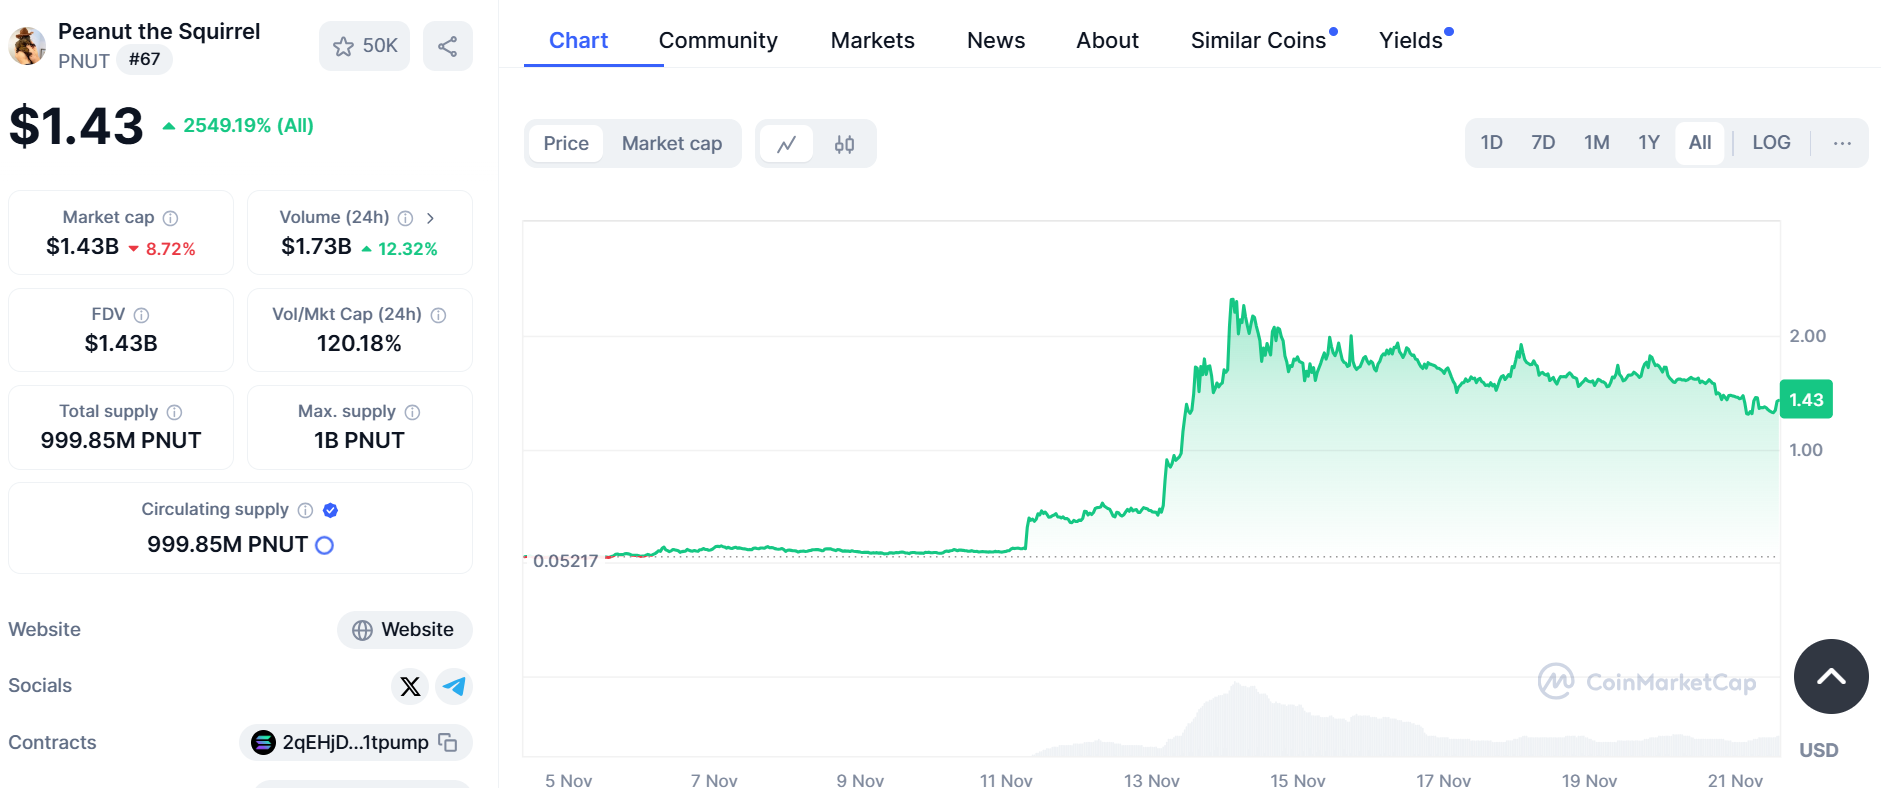Click the 1B PNUT max supply value
Image resolution: width=1881 pixels, height=788 pixels.
click(x=359, y=441)
